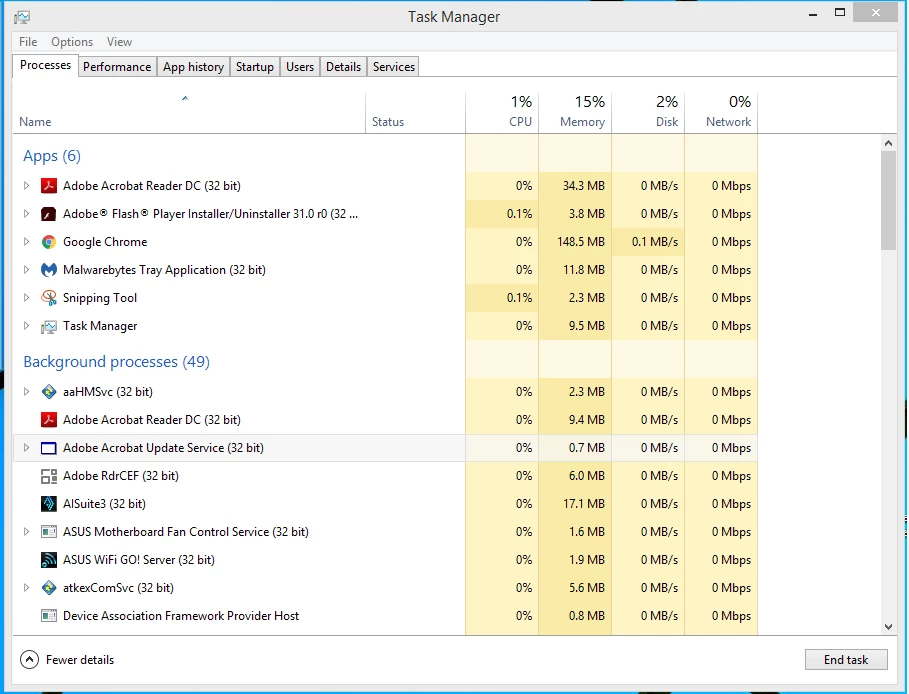Click Acrobat Reader app's 34.3 MB memory value
Image resolution: width=909 pixels, height=694 pixels.
[584, 186]
